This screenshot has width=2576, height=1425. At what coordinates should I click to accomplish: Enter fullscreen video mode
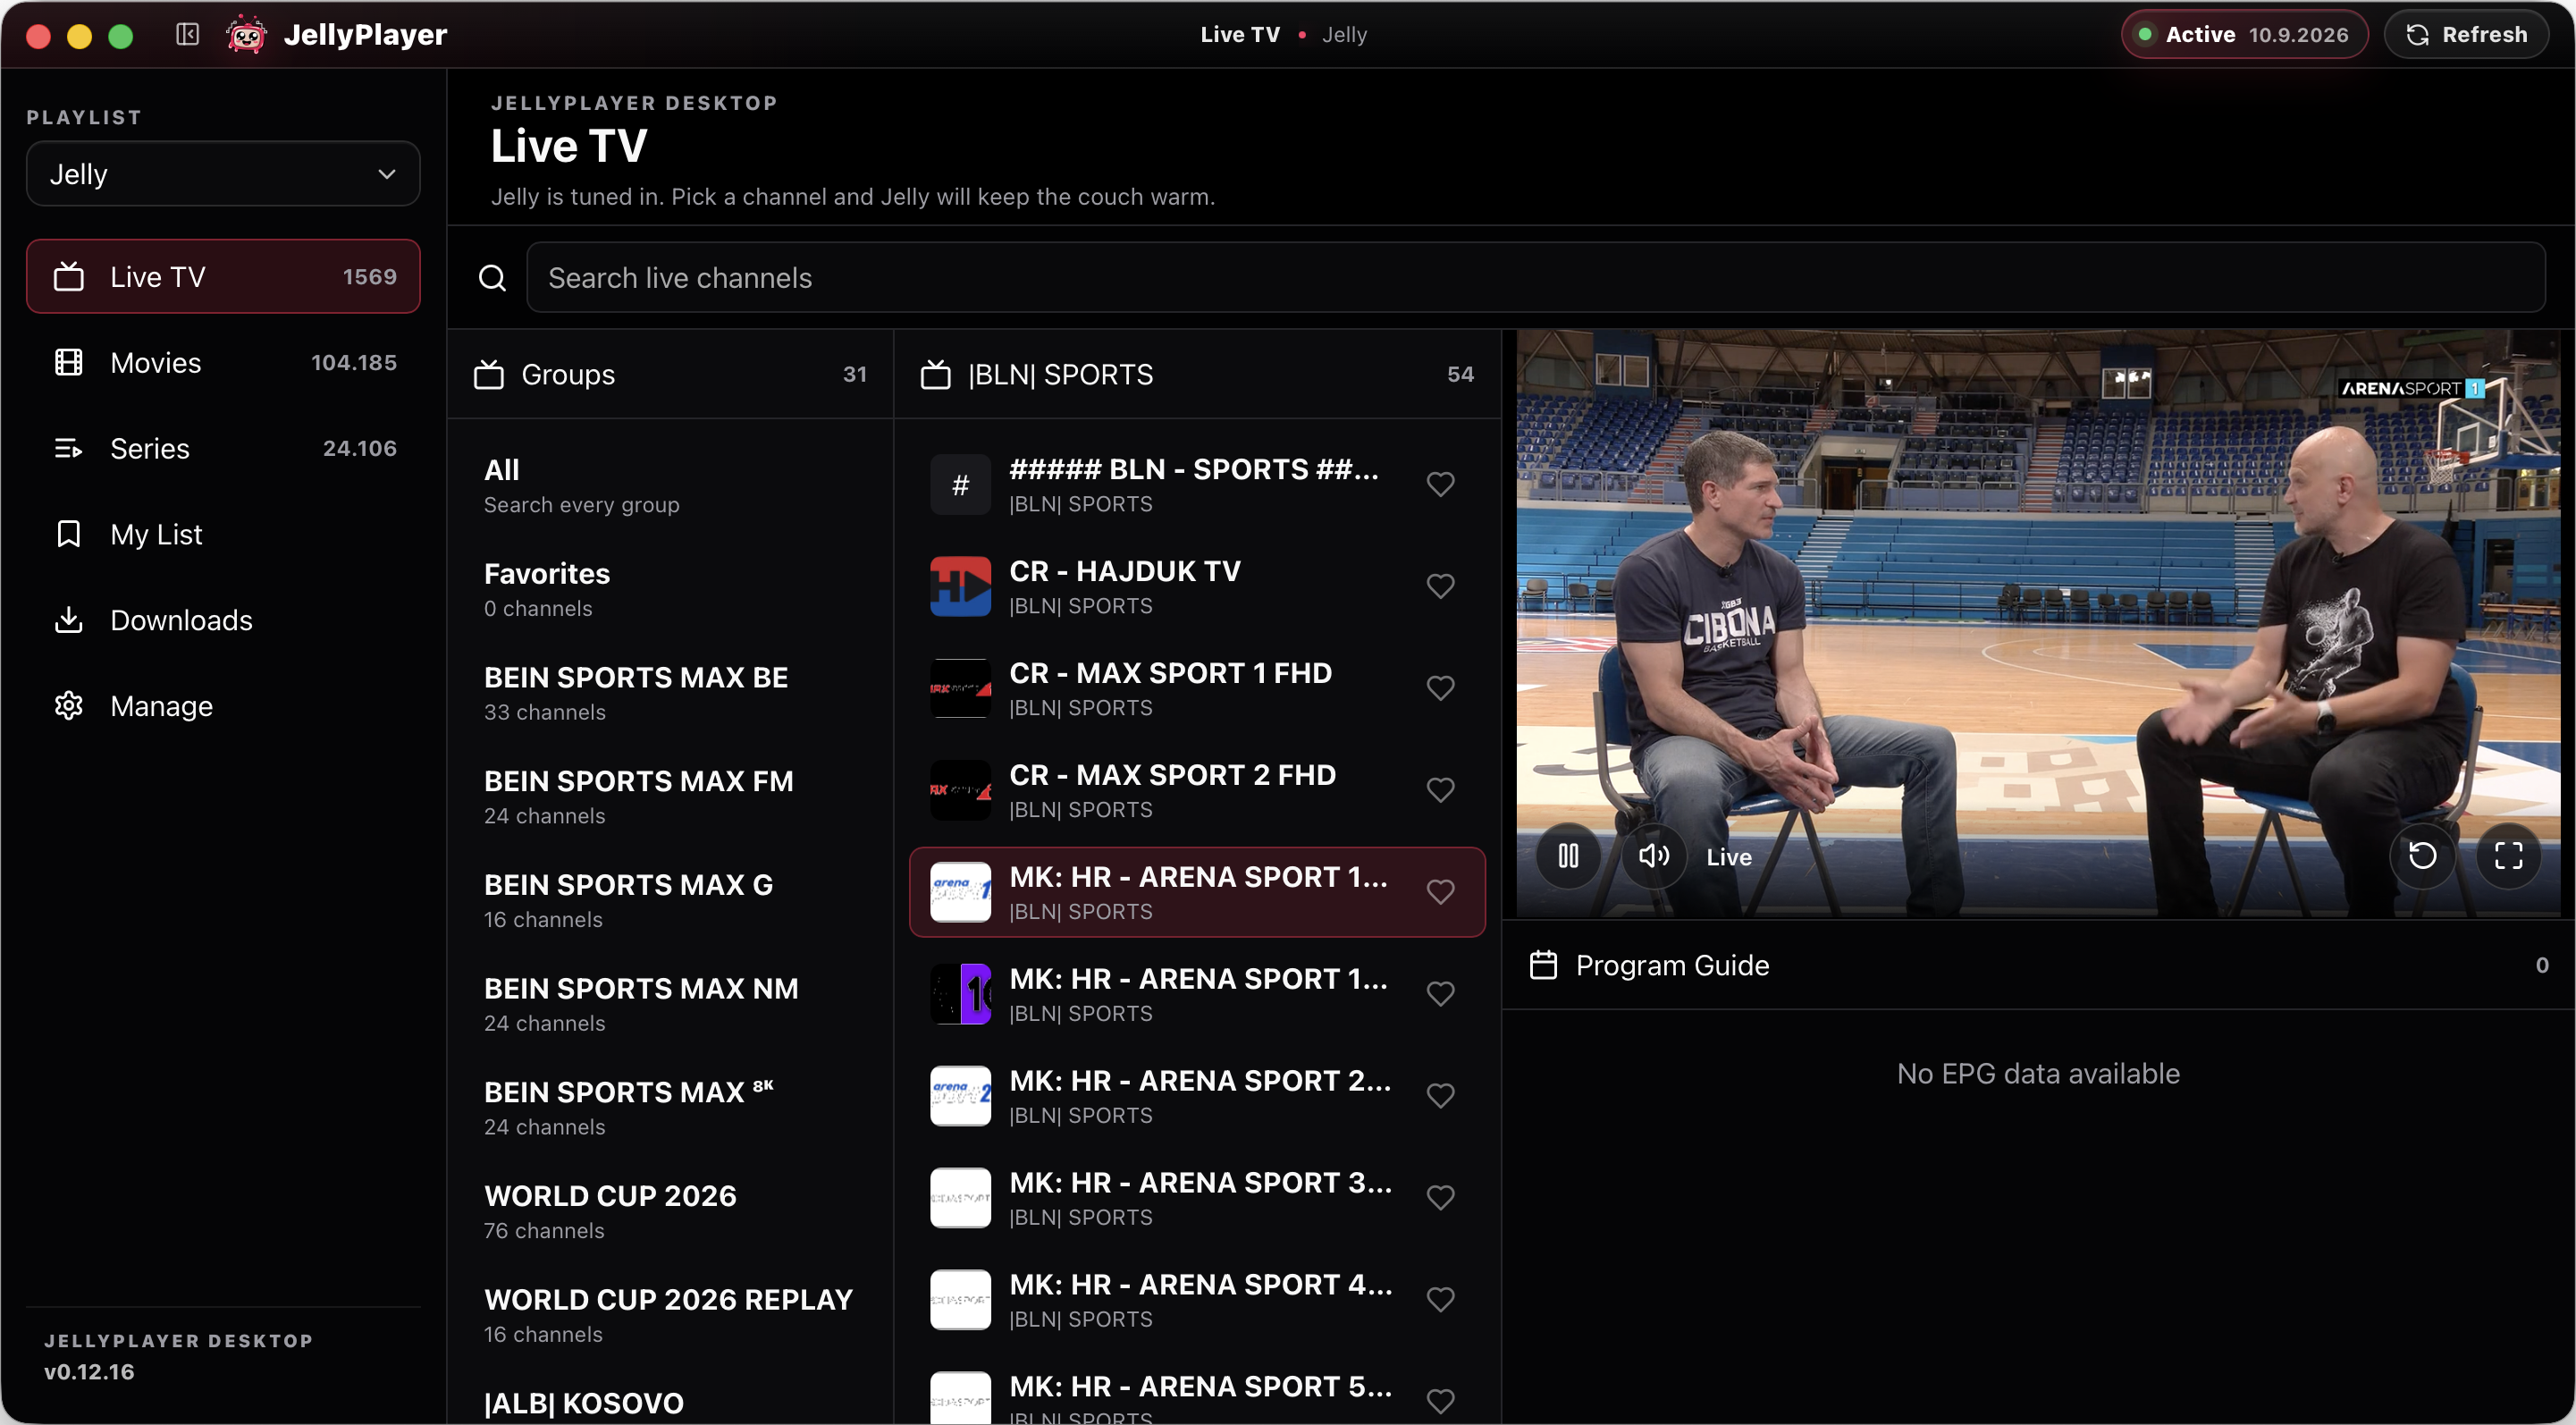pyautogui.click(x=2508, y=856)
